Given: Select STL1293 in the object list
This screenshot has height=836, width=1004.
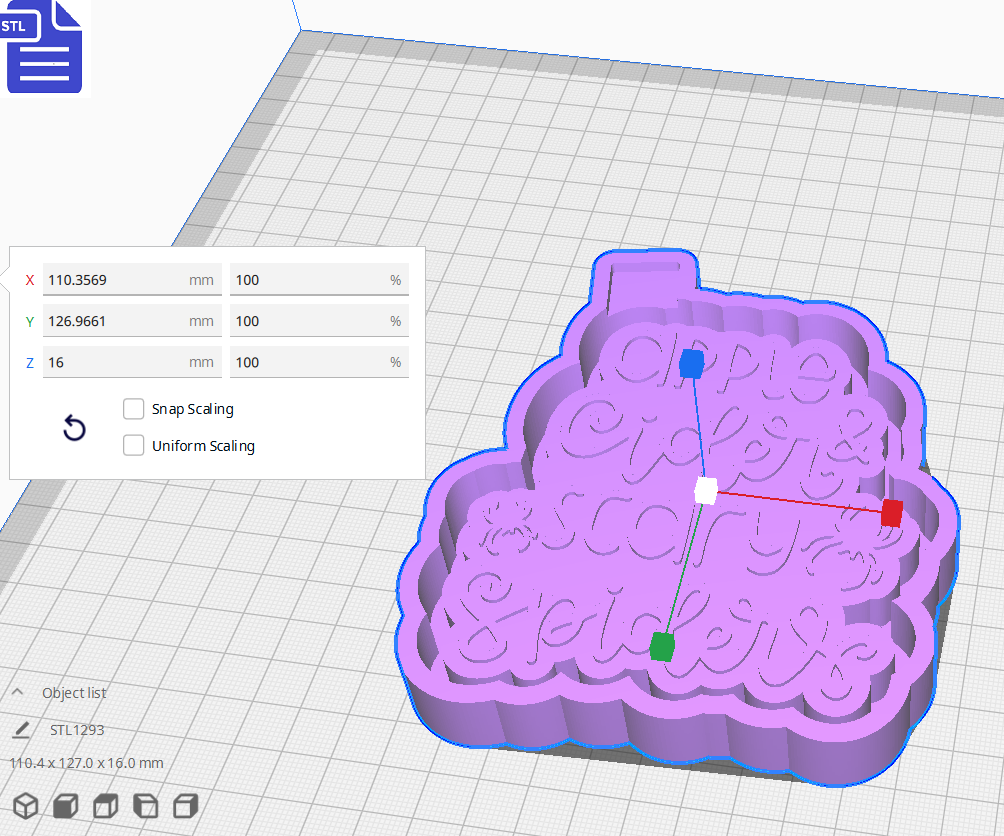Looking at the screenshot, I should pyautogui.click(x=77, y=730).
